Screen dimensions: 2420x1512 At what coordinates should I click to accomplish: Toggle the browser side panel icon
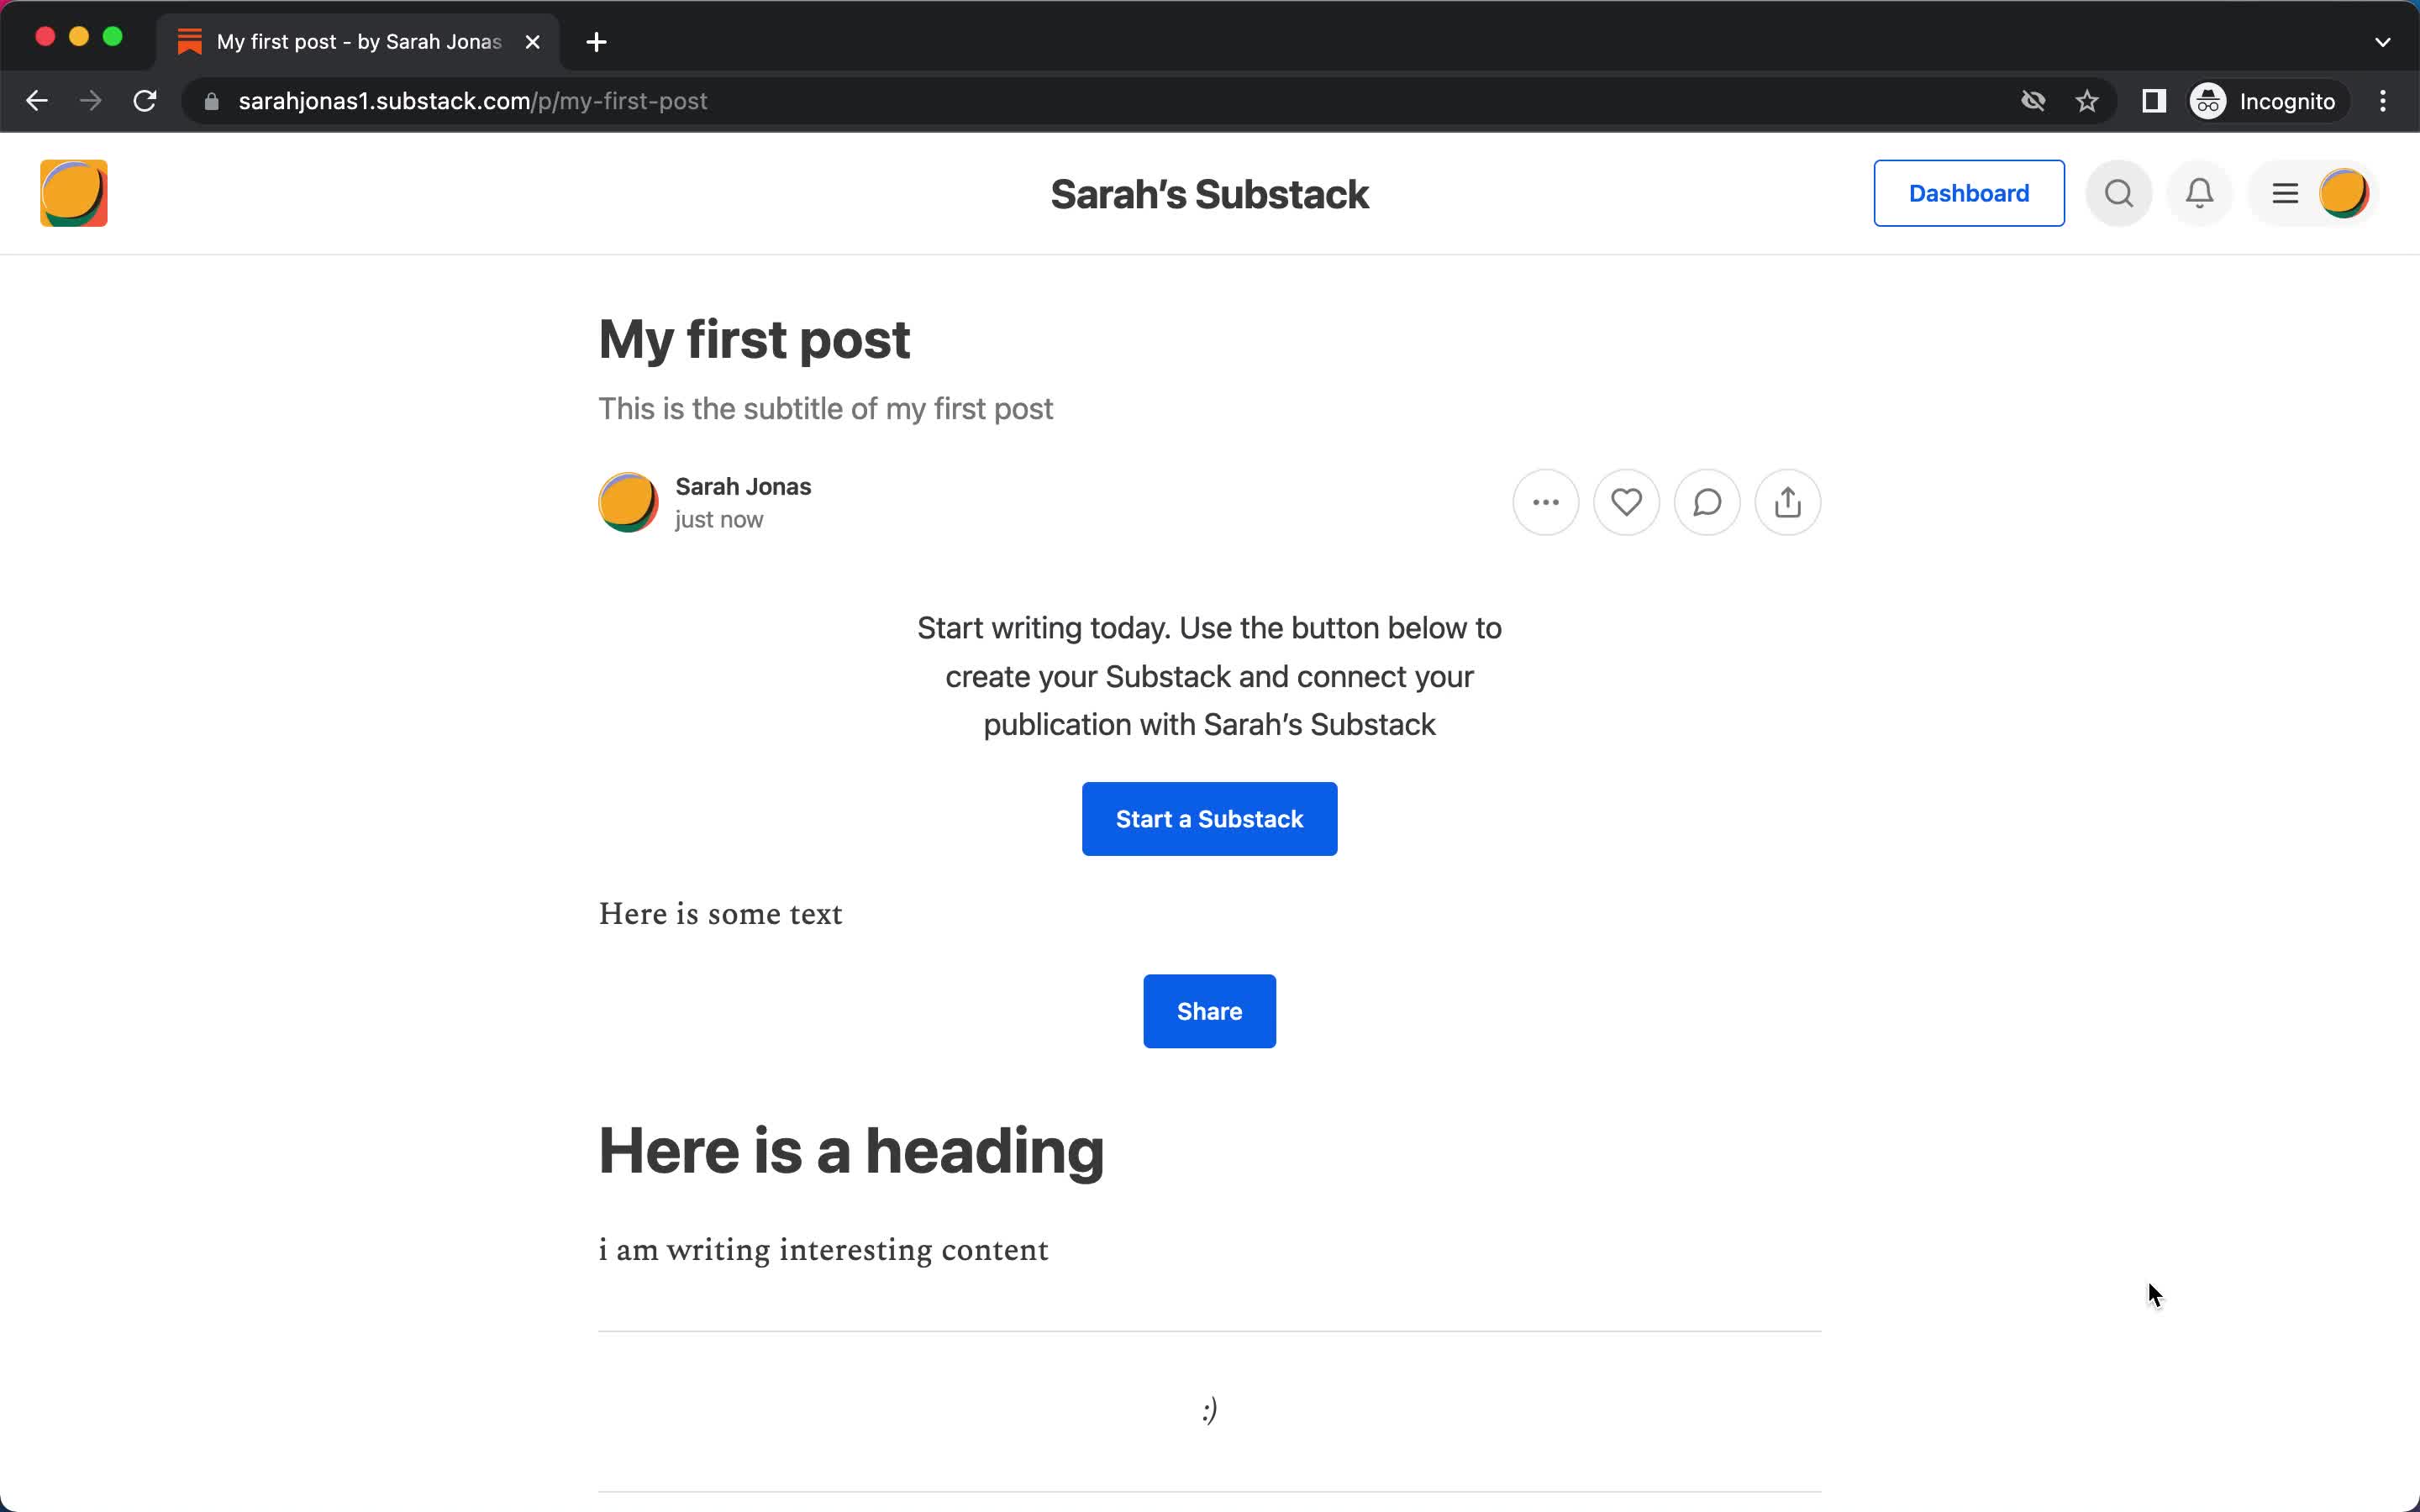point(2153,101)
